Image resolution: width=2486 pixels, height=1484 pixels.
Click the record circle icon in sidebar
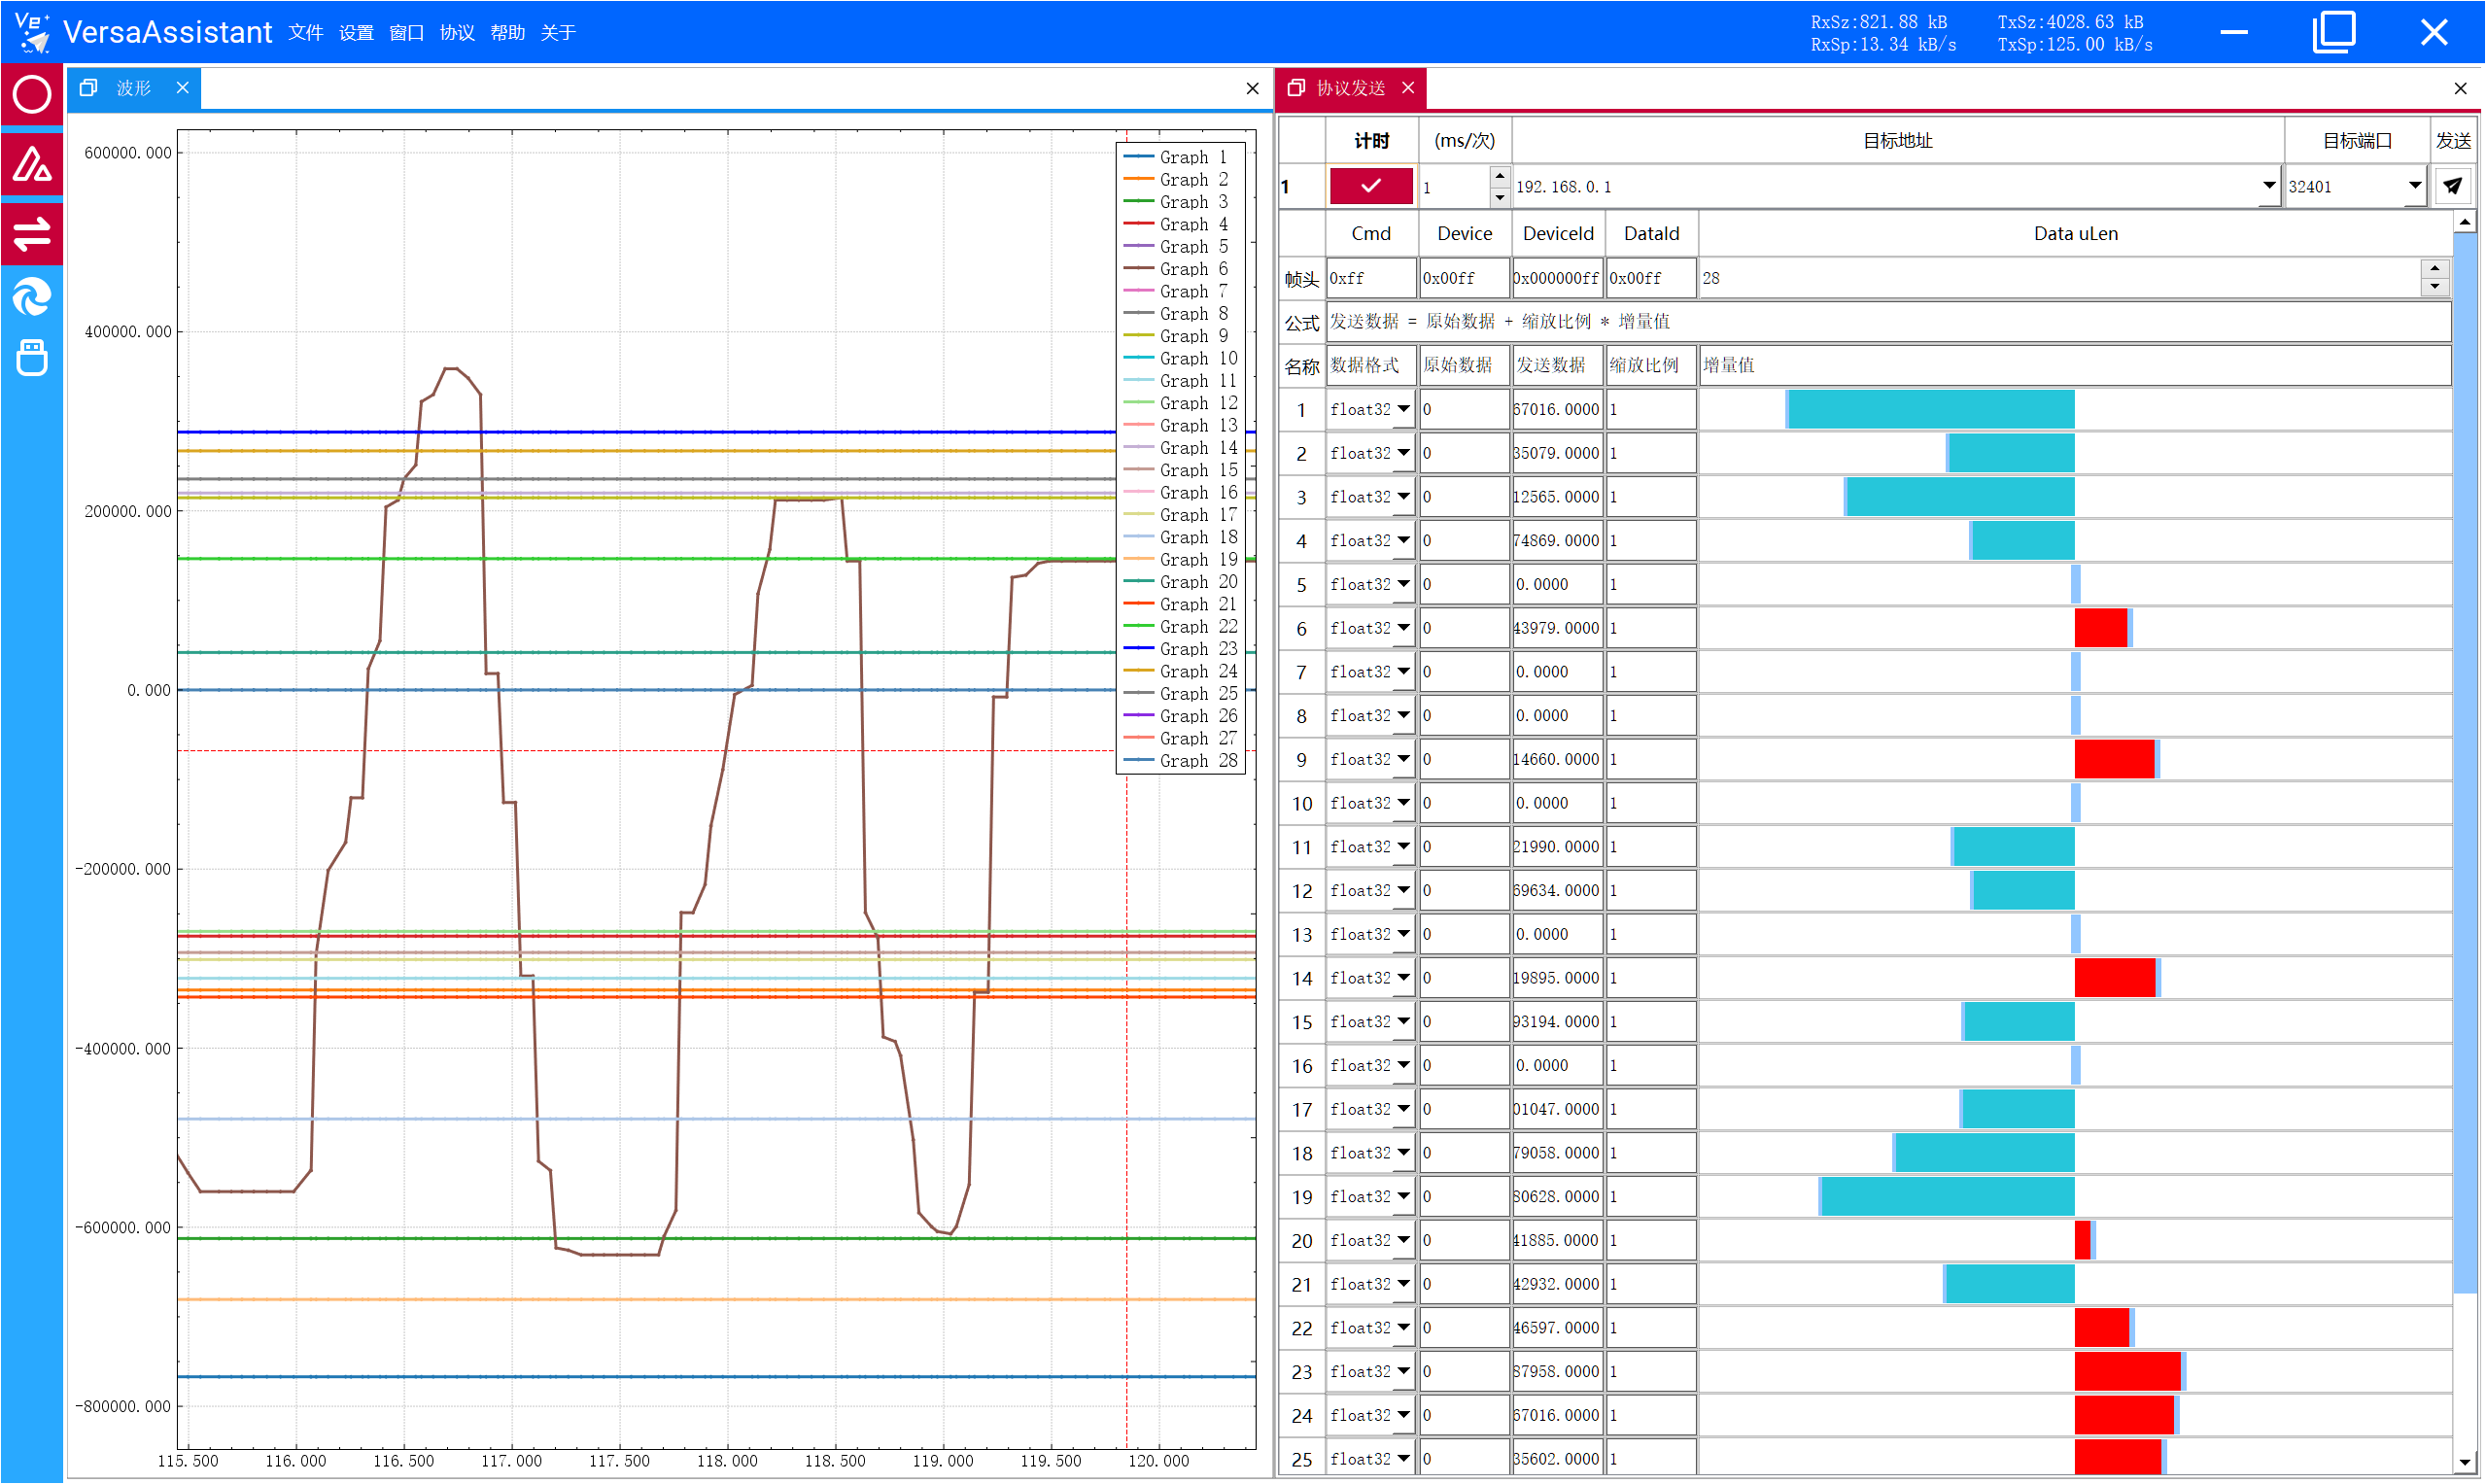[x=32, y=95]
